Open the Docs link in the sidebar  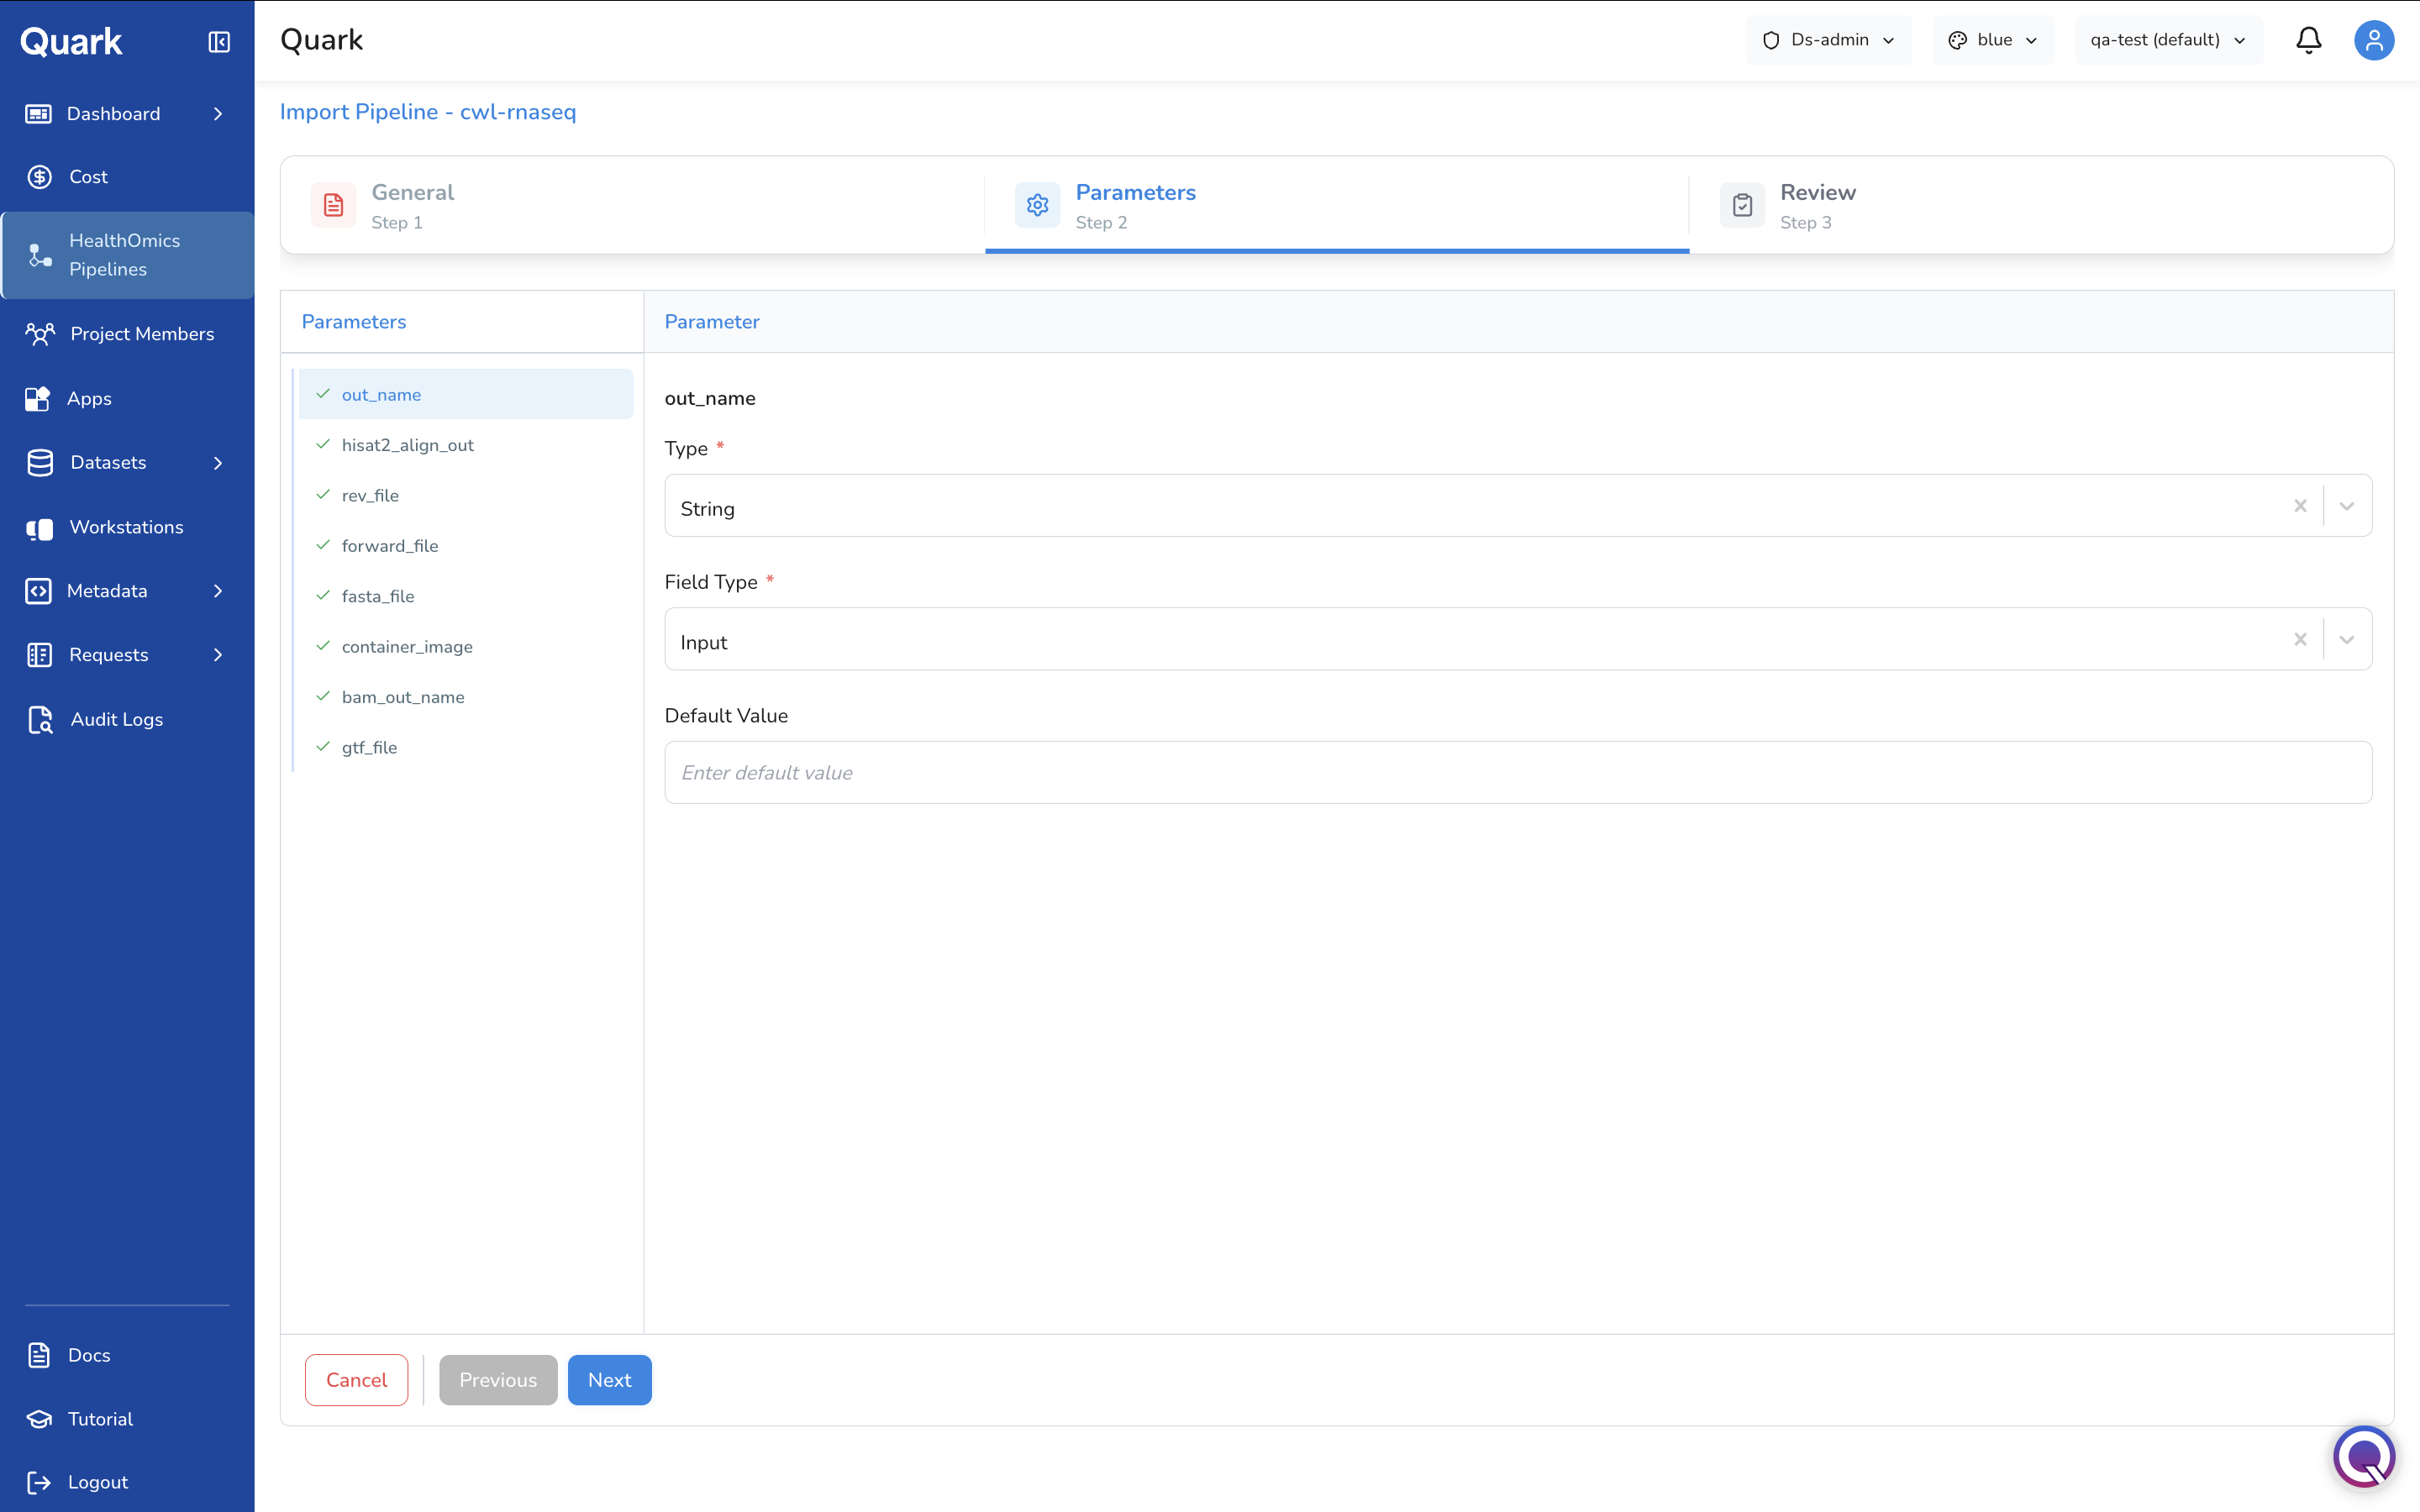tap(127, 1355)
